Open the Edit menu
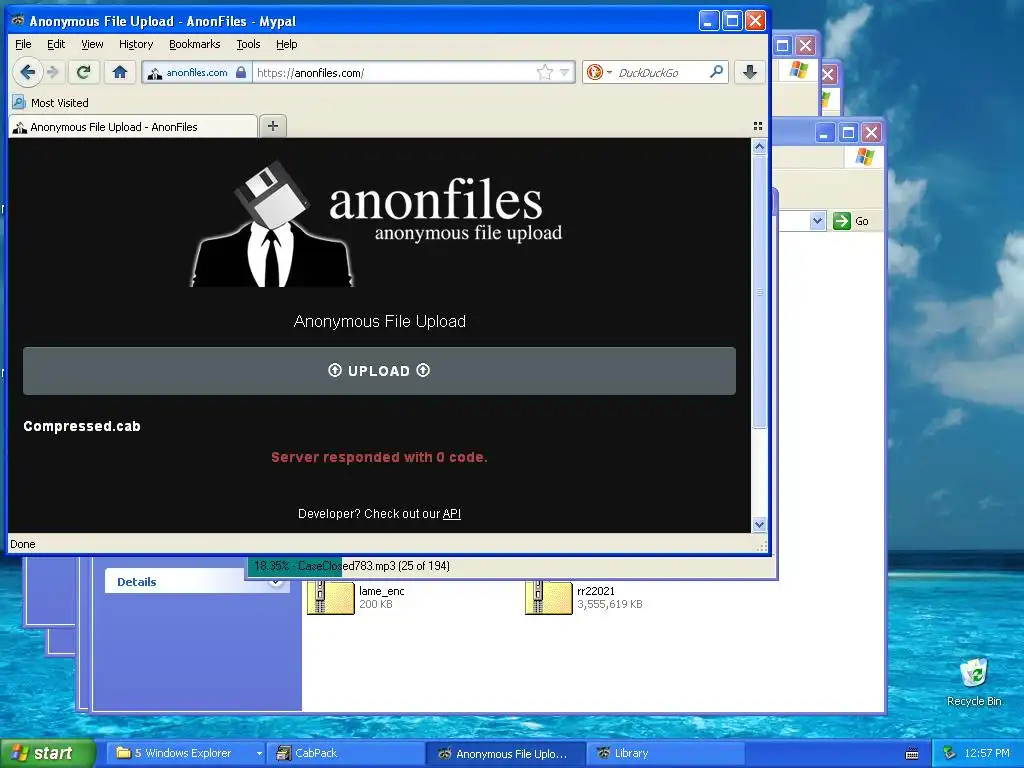 [56, 44]
